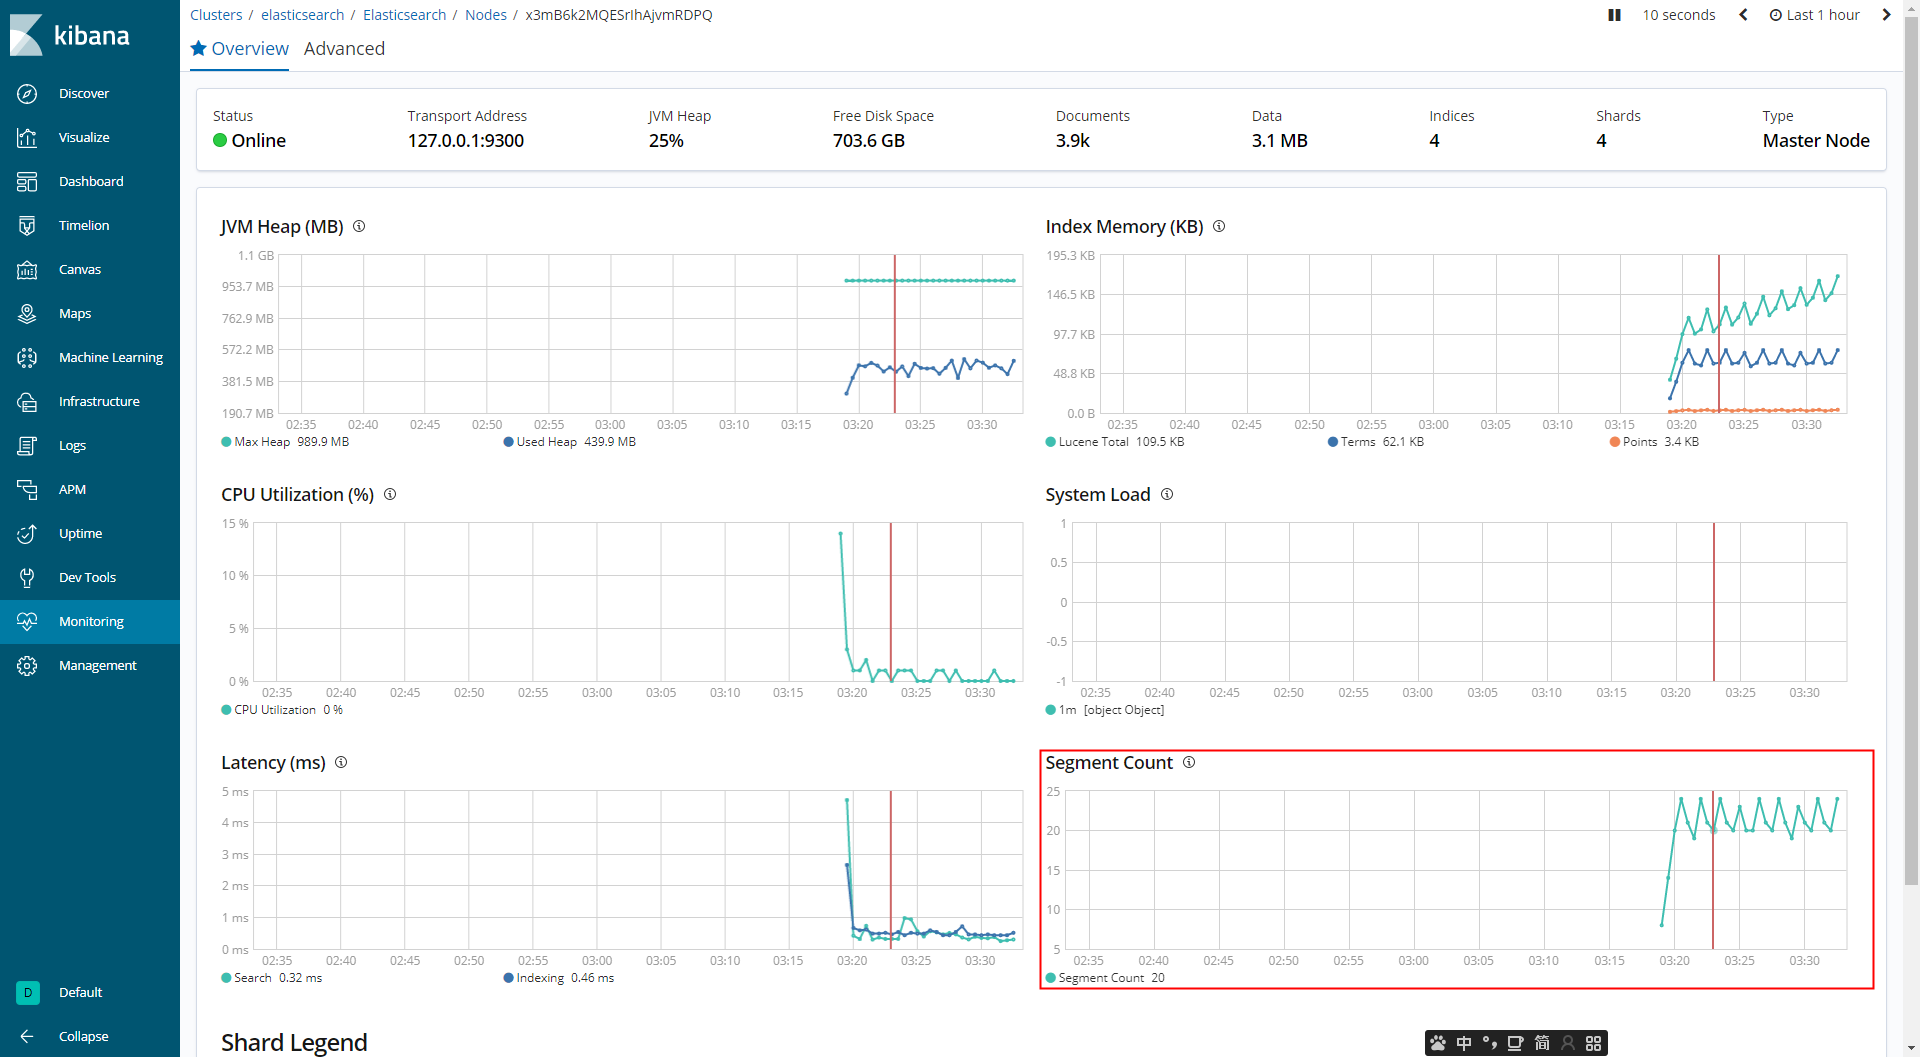Open Discover from sidebar
This screenshot has height=1057, width=1920.
coord(90,93)
